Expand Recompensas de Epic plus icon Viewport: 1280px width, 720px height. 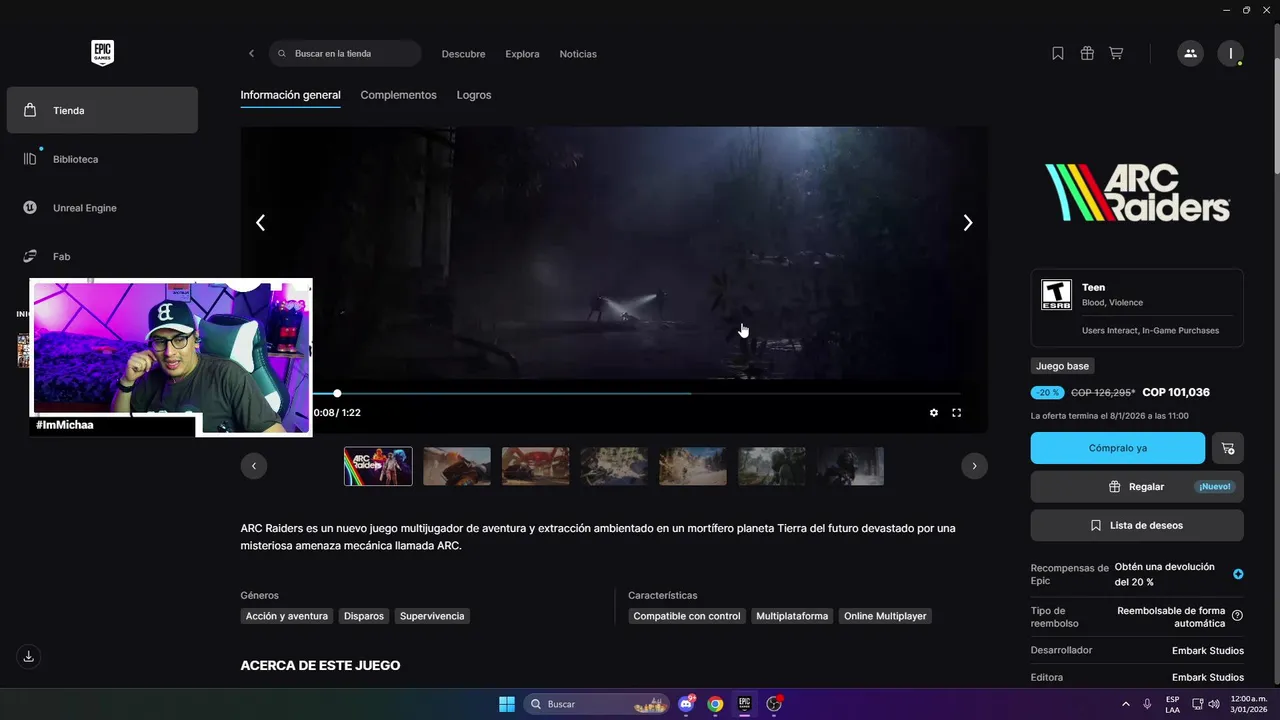pyautogui.click(x=1238, y=574)
